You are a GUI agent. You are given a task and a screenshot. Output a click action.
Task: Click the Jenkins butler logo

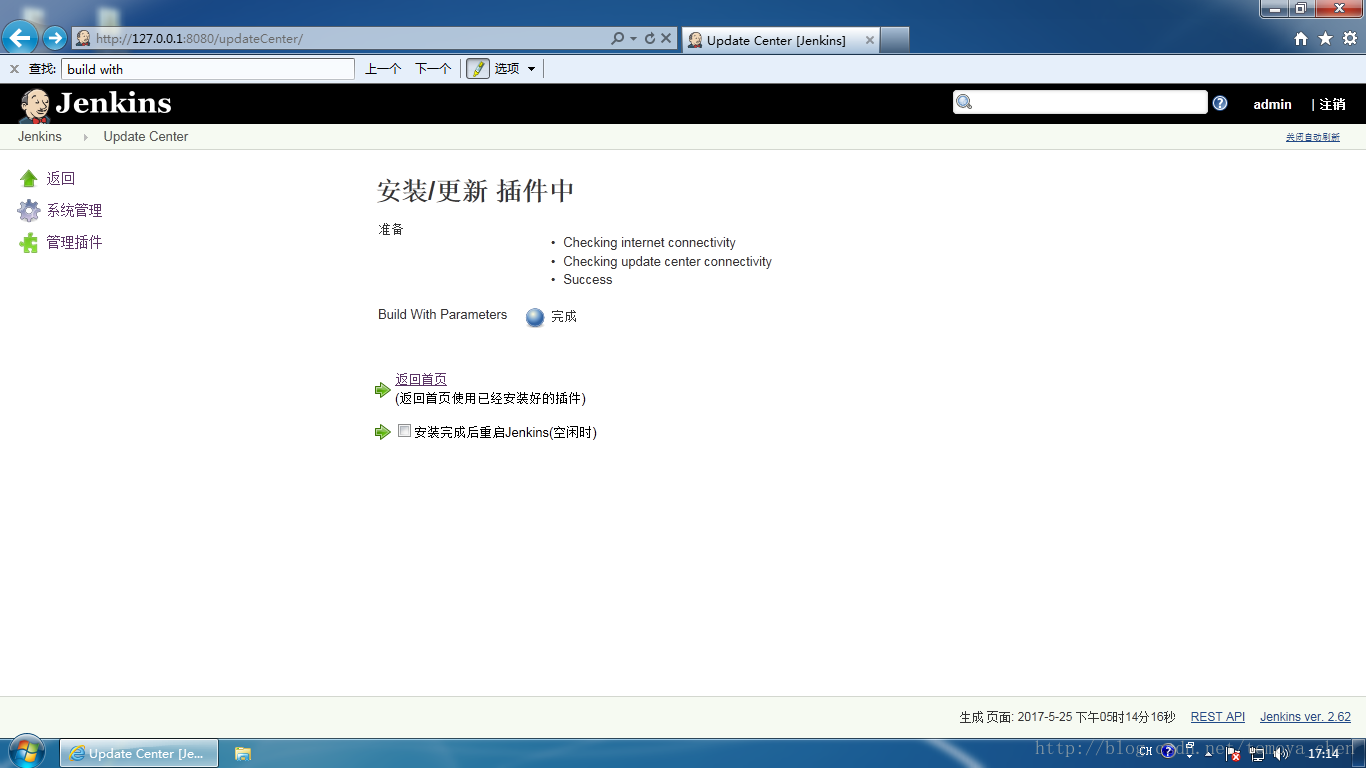35,105
